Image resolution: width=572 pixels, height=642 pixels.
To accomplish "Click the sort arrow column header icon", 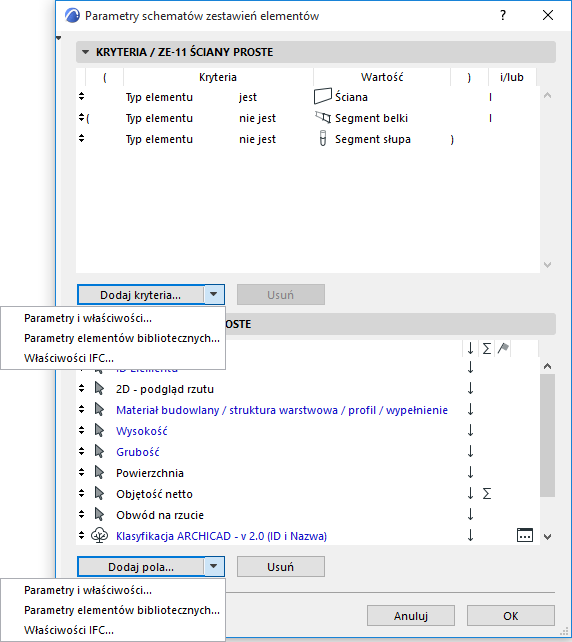I will click(470, 349).
